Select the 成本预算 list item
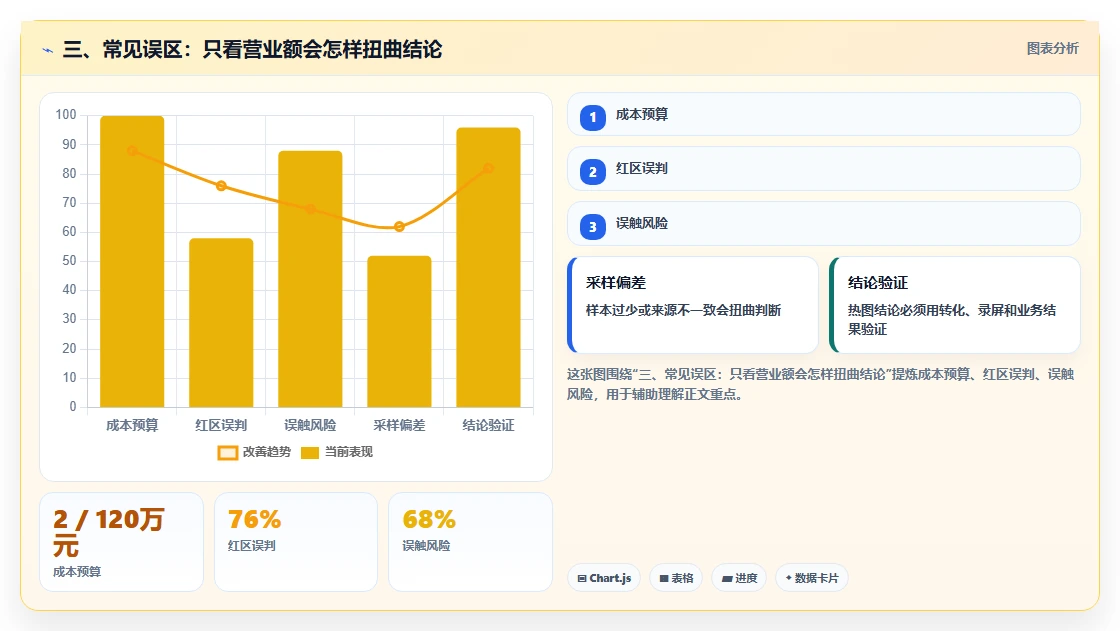1120x631 pixels. tap(824, 114)
